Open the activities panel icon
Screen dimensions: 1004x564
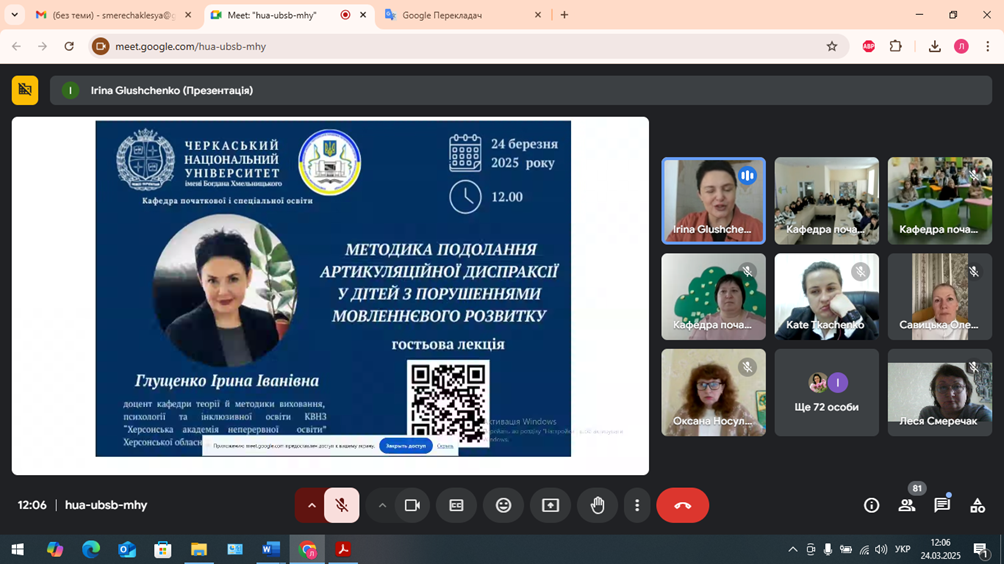point(977,506)
